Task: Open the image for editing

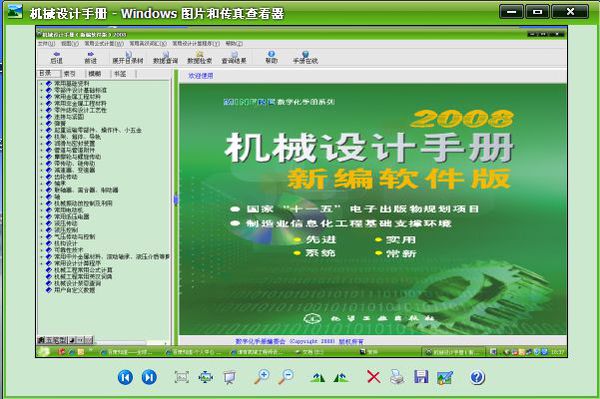Action: (x=445, y=378)
